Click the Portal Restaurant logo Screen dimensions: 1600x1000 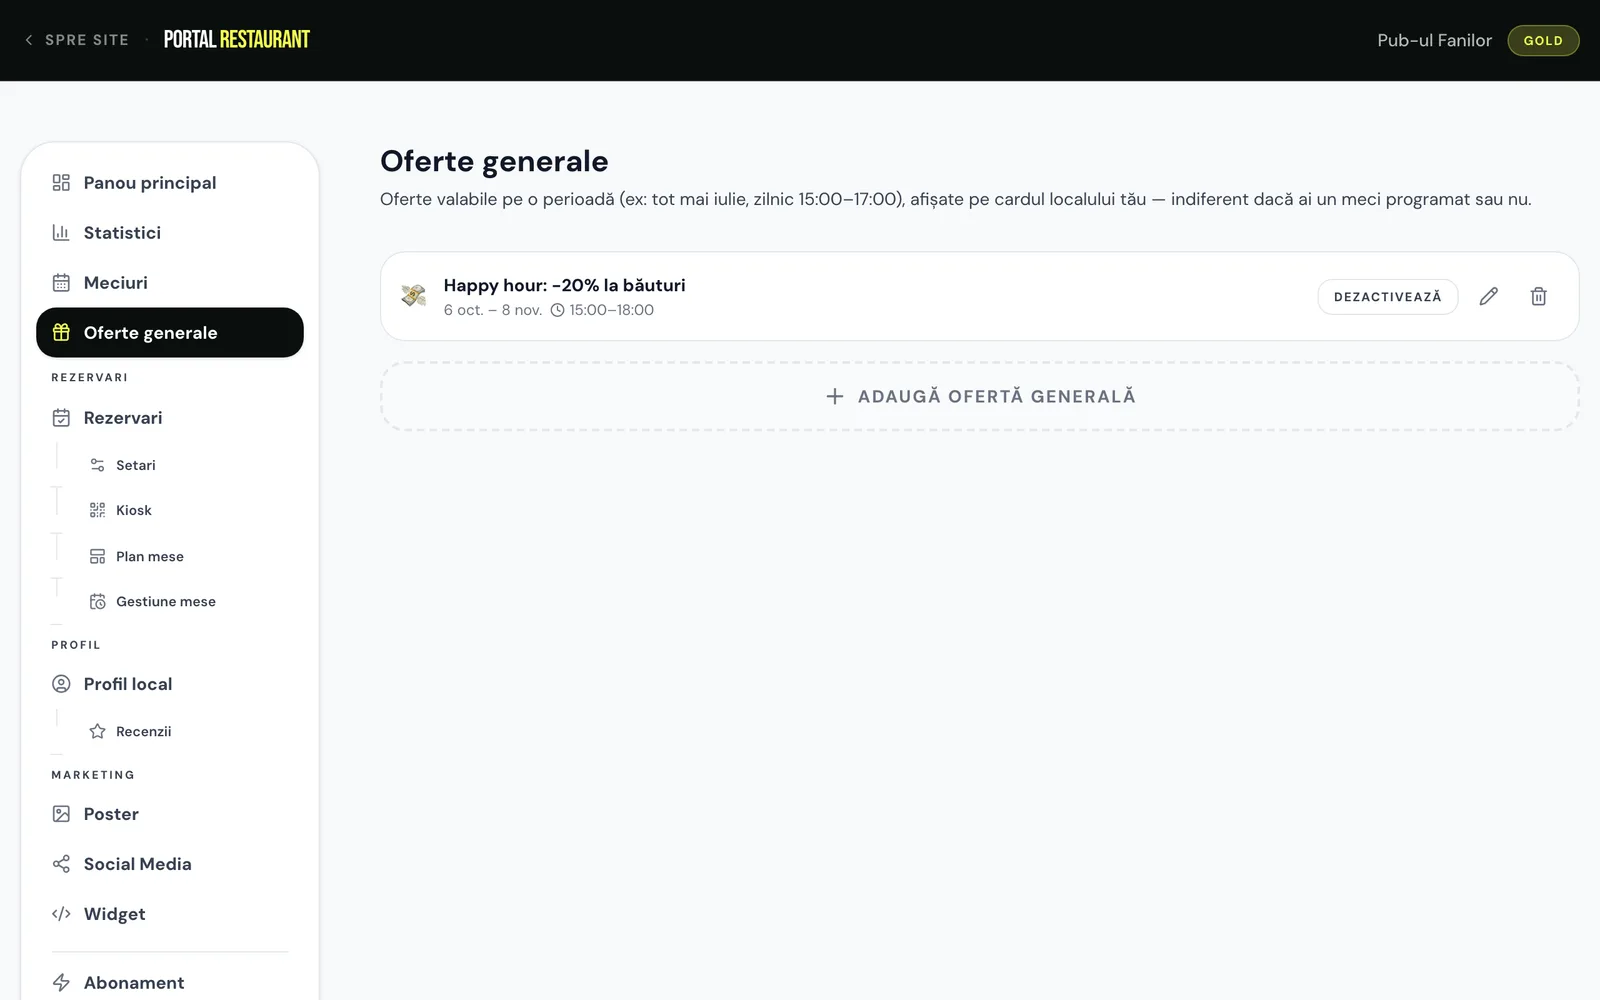coord(237,40)
